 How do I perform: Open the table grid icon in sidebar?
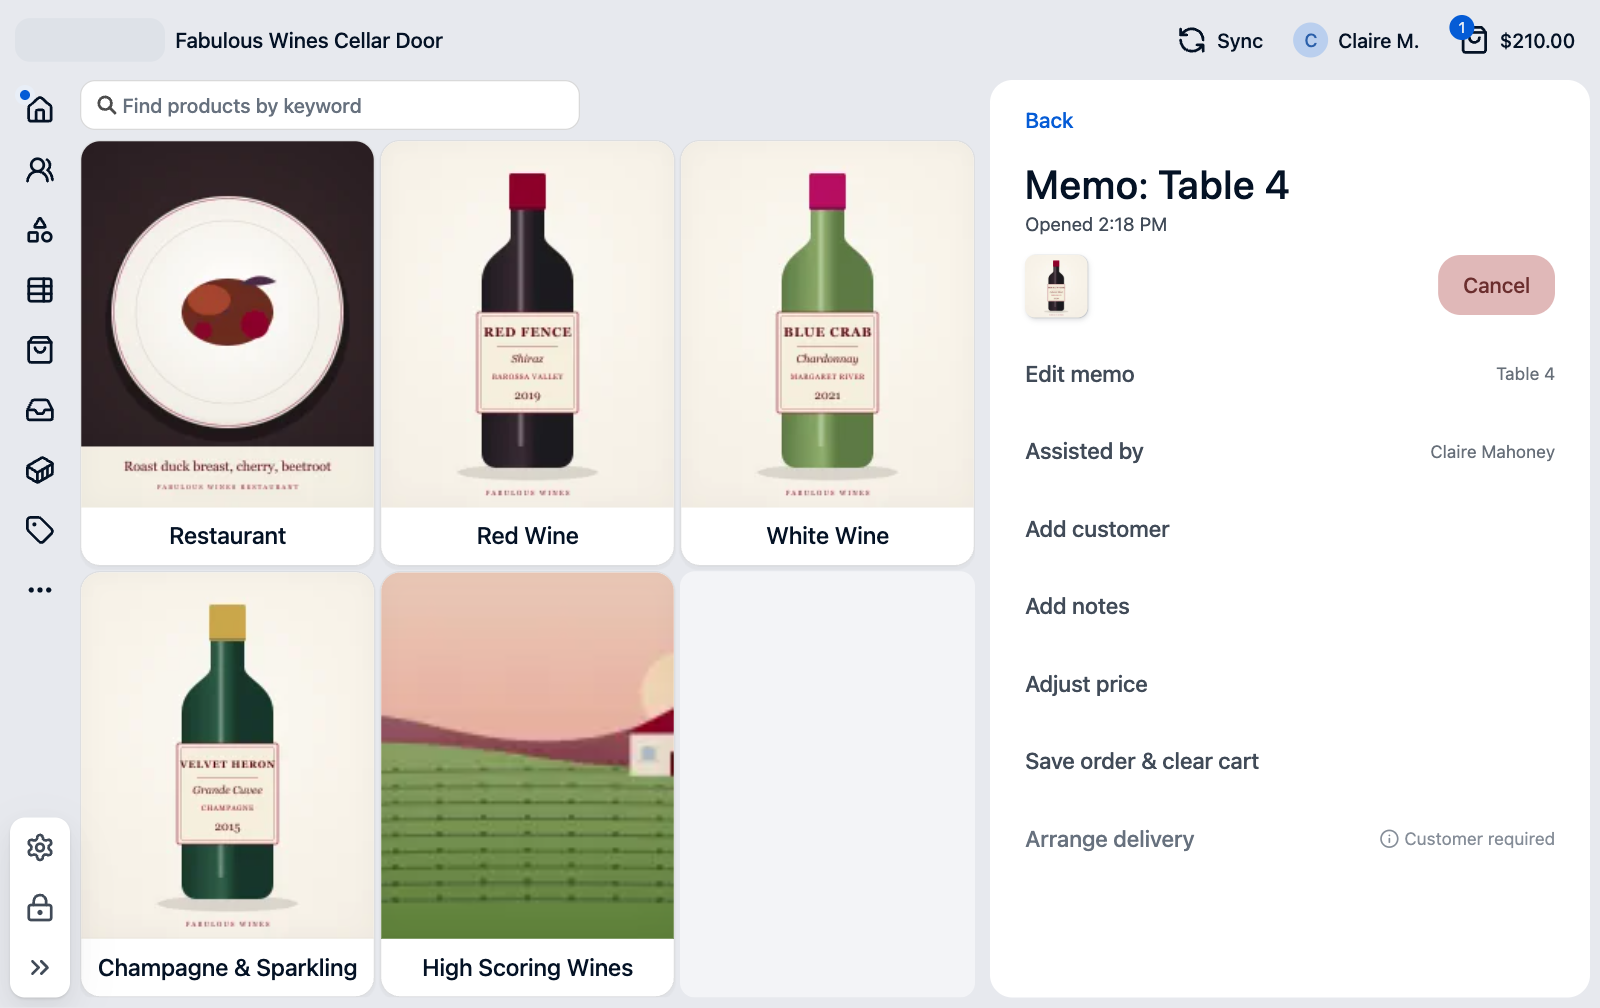pos(40,290)
